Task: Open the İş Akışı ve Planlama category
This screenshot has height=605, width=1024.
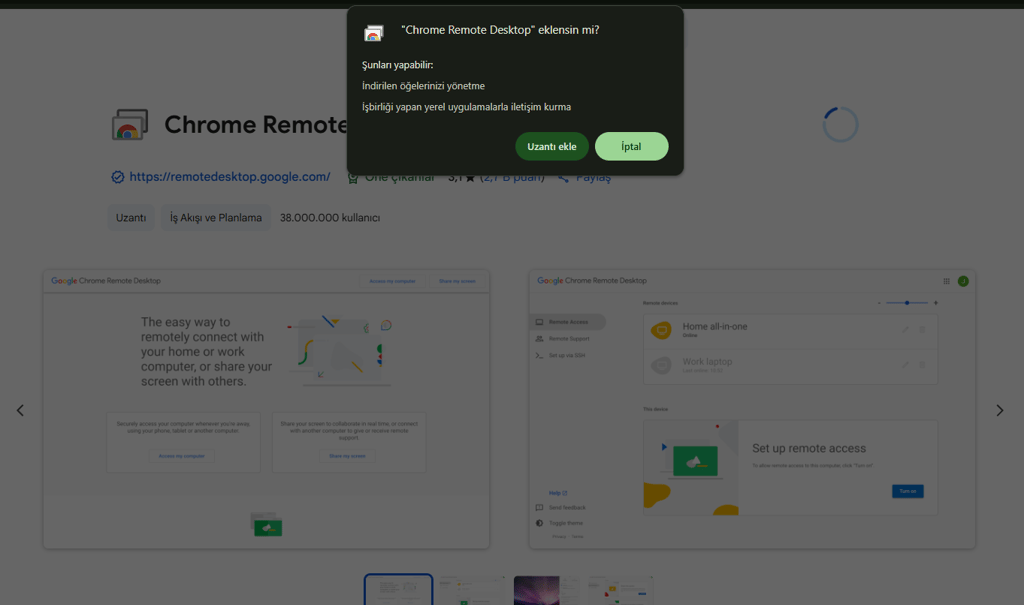Action: 216,218
